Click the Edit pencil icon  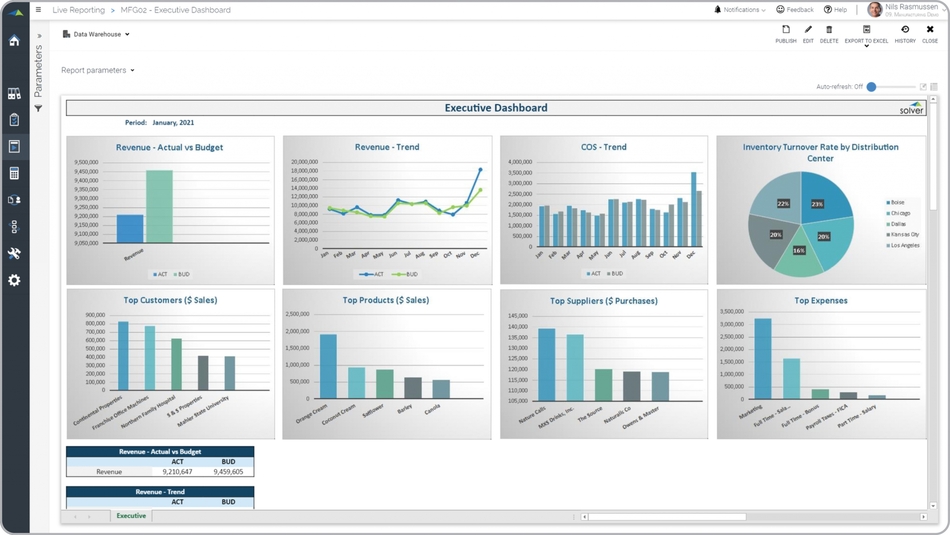tap(808, 34)
